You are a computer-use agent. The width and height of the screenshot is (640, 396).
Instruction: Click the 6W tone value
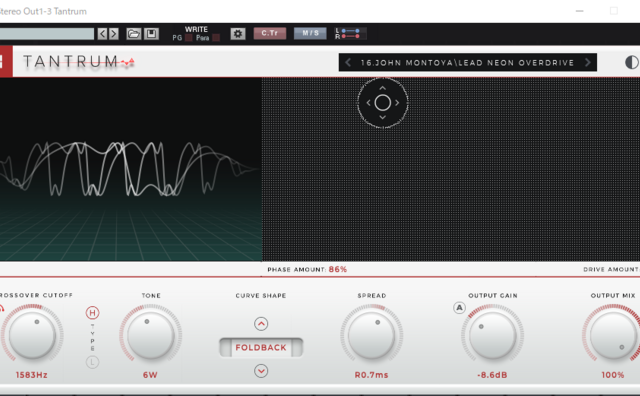click(150, 375)
